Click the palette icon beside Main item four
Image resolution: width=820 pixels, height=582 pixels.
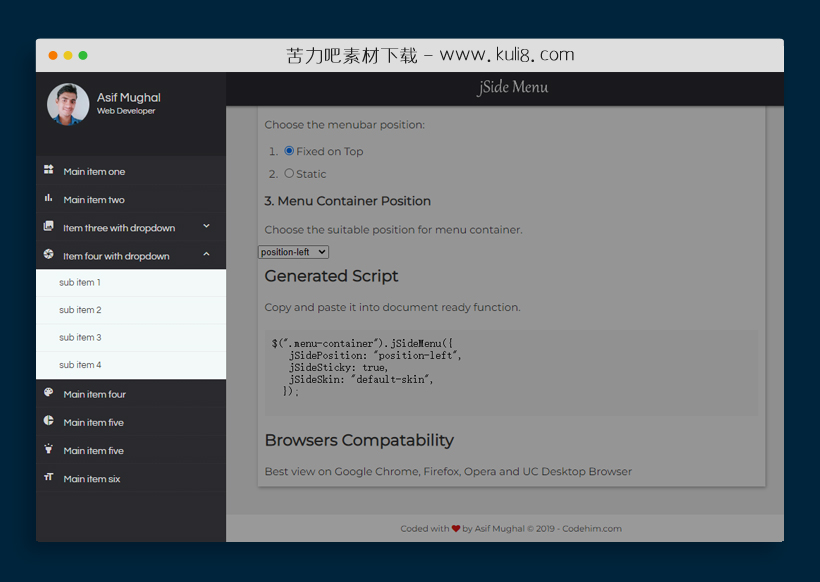click(x=49, y=393)
